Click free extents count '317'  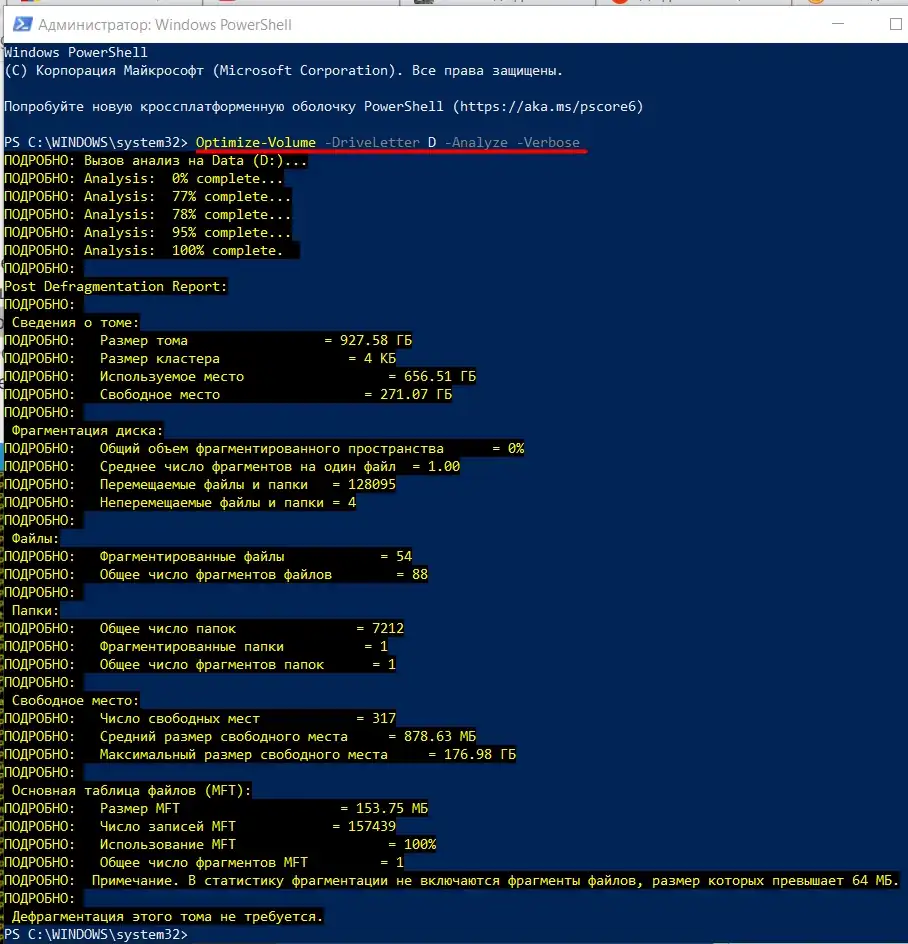(384, 719)
